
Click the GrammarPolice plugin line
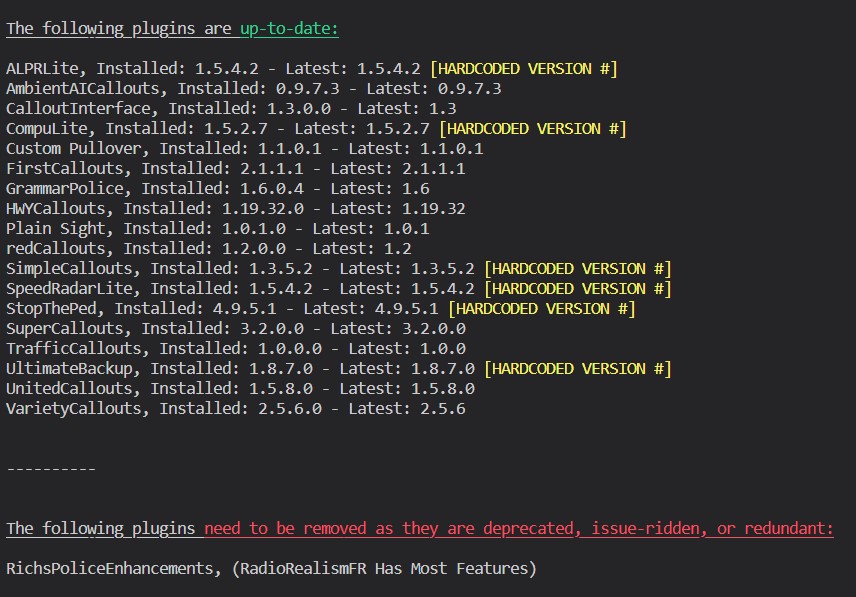click(217, 189)
